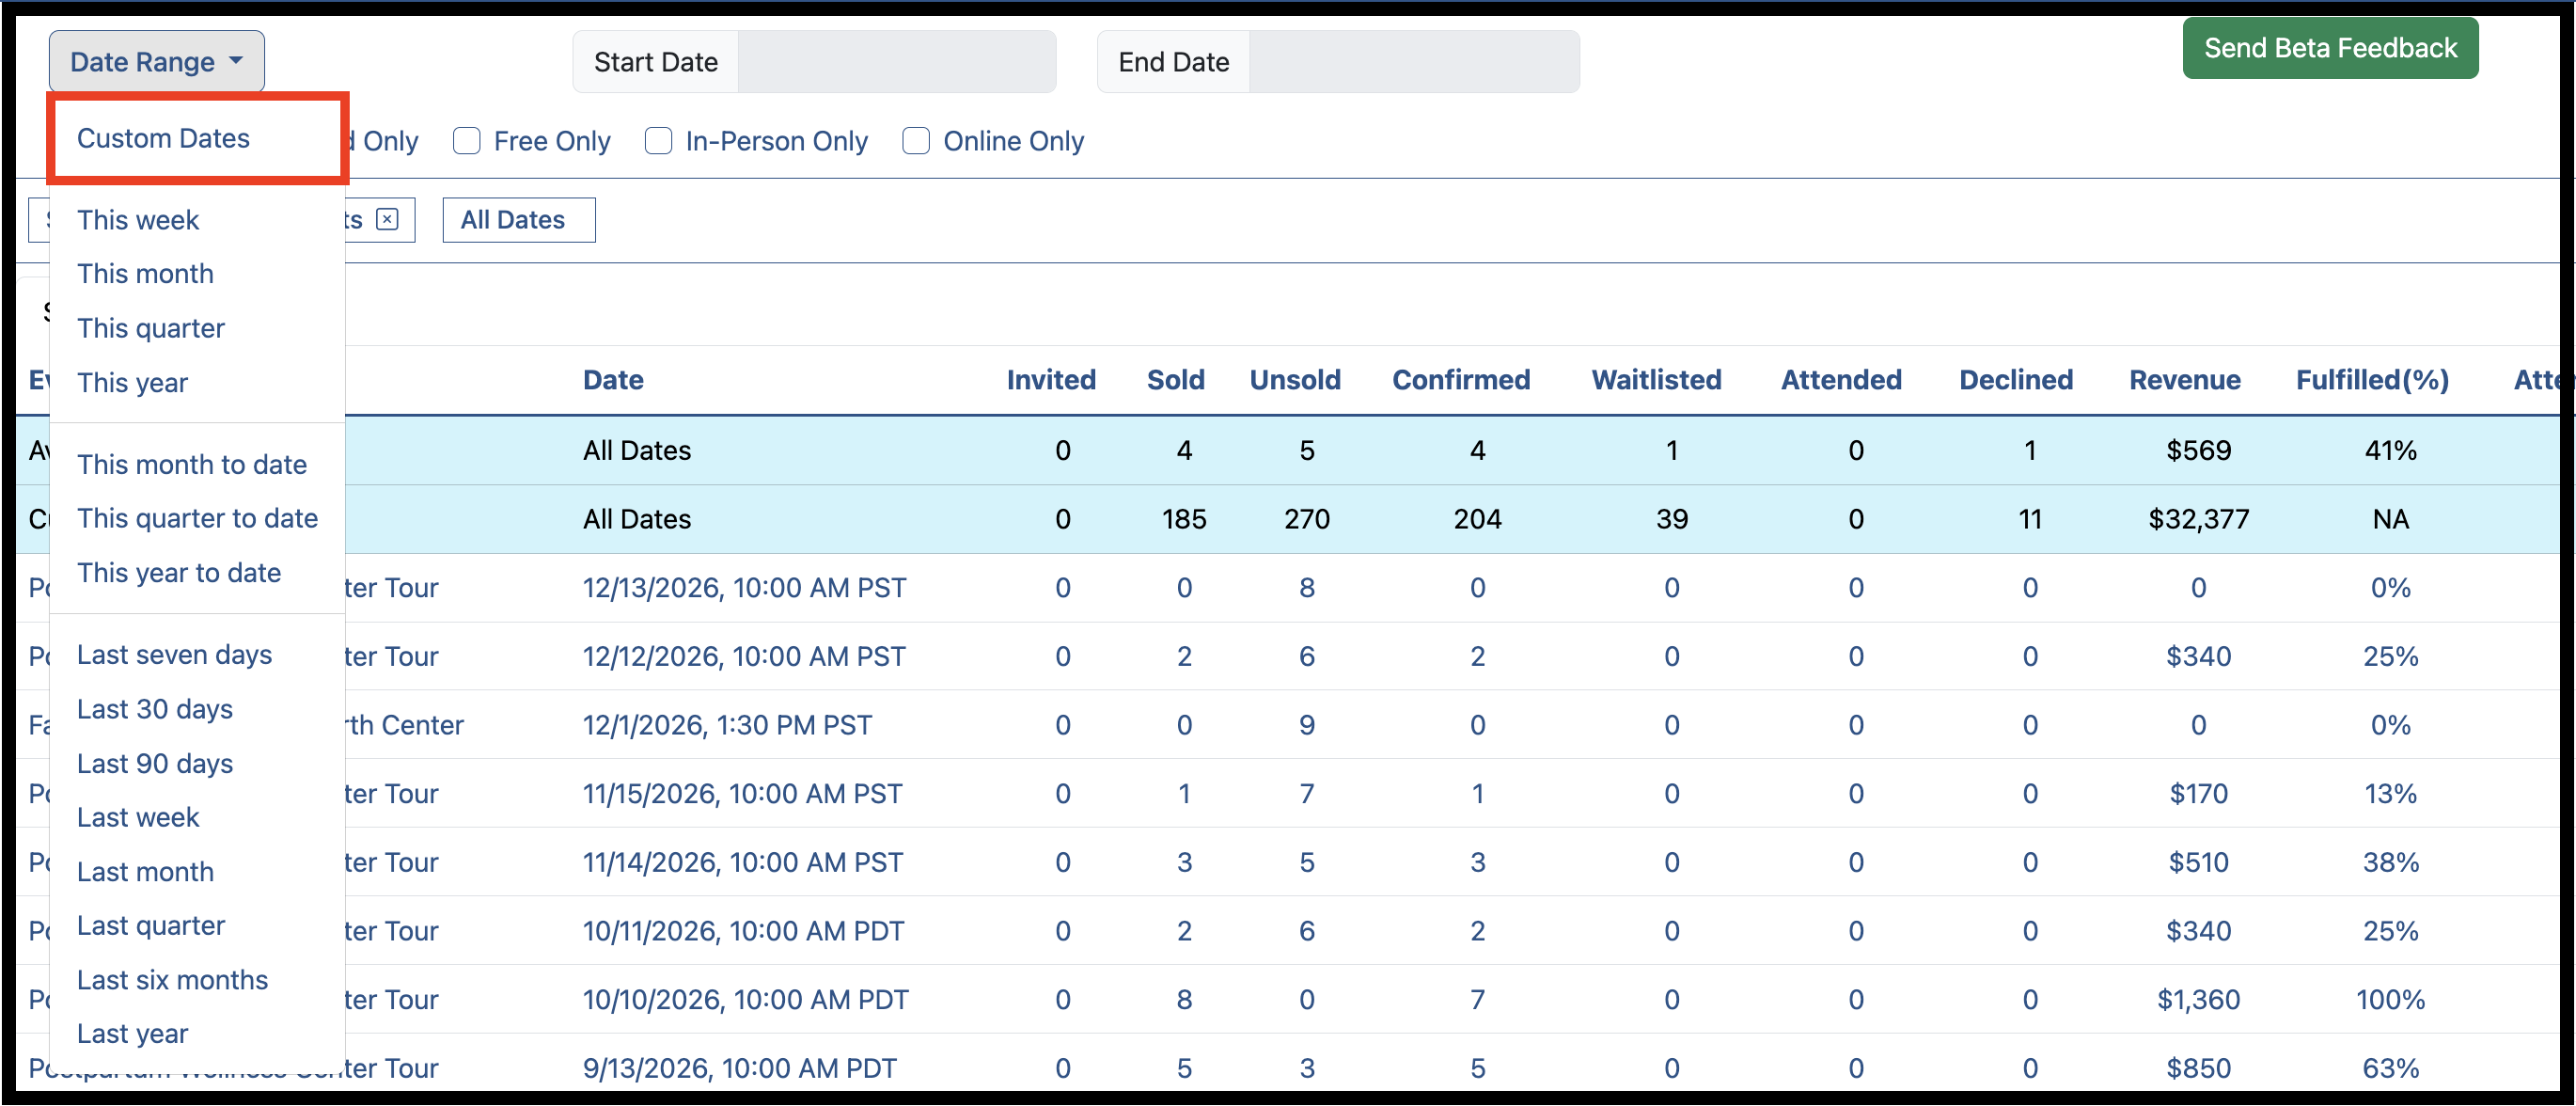Sort by Fulfilled(%) column header
Viewport: 2576px width, 1106px height.
coord(2372,380)
